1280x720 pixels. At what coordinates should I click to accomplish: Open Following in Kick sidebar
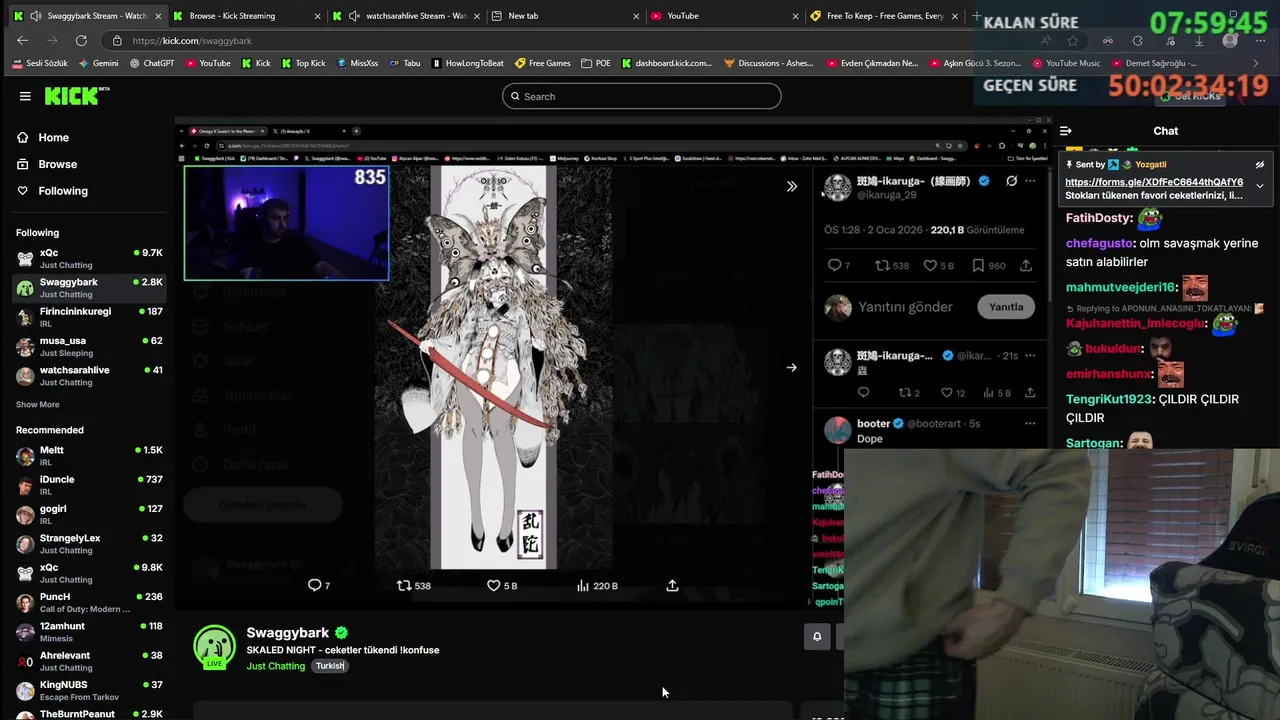[63, 191]
